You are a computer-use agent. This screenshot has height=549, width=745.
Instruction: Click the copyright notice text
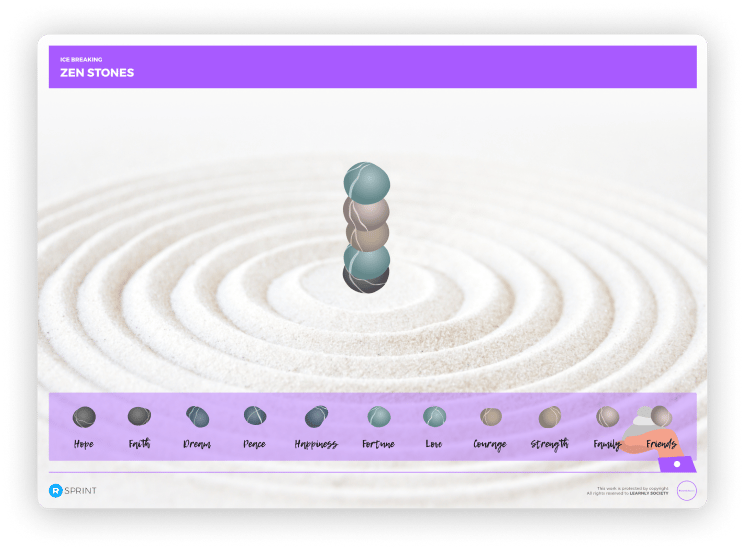[628, 491]
